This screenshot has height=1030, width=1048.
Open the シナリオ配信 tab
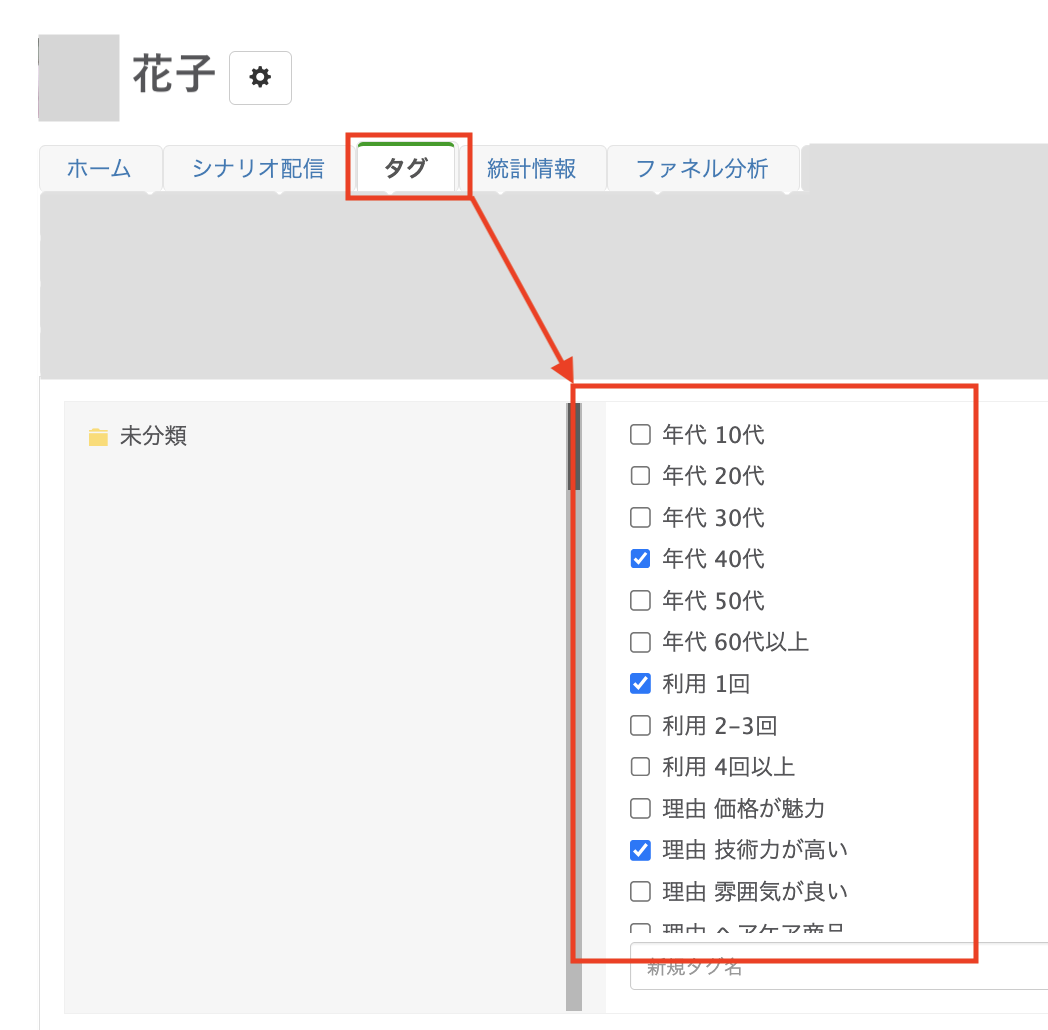258,168
